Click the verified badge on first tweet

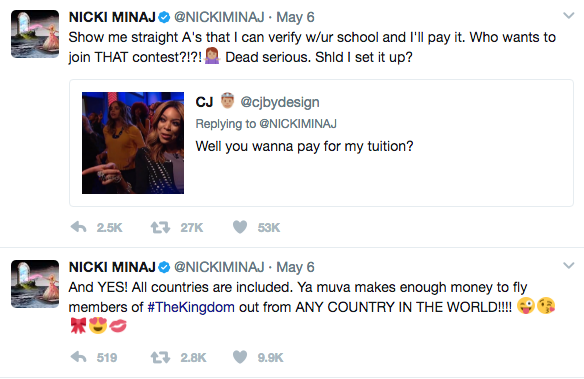pos(164,17)
